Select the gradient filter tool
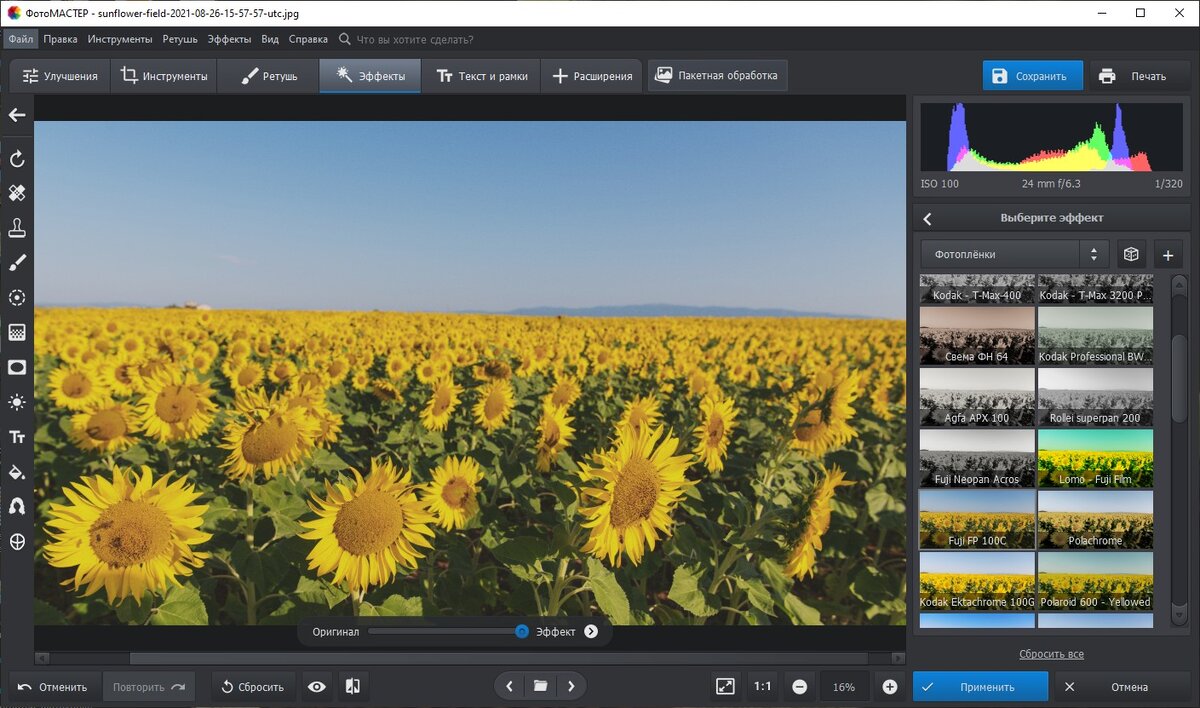 click(x=17, y=333)
